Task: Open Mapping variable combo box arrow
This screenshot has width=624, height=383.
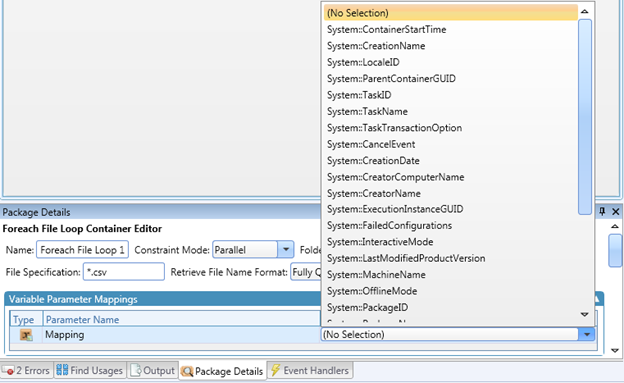Action: [587, 334]
